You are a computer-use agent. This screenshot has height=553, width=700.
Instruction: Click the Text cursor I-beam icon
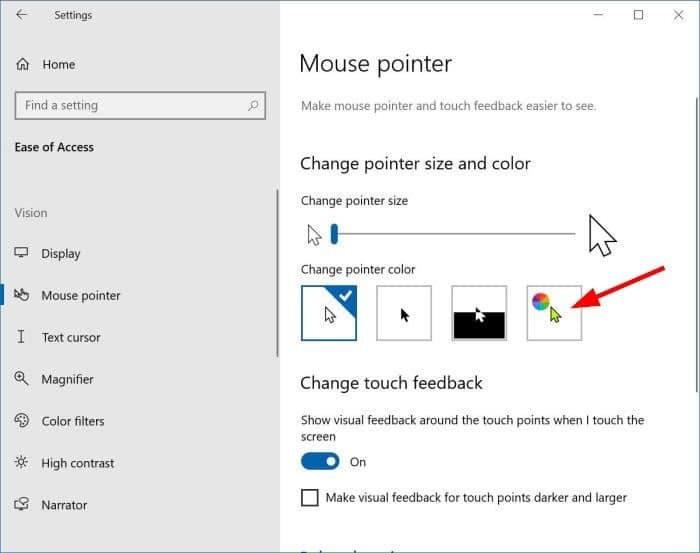(21, 336)
